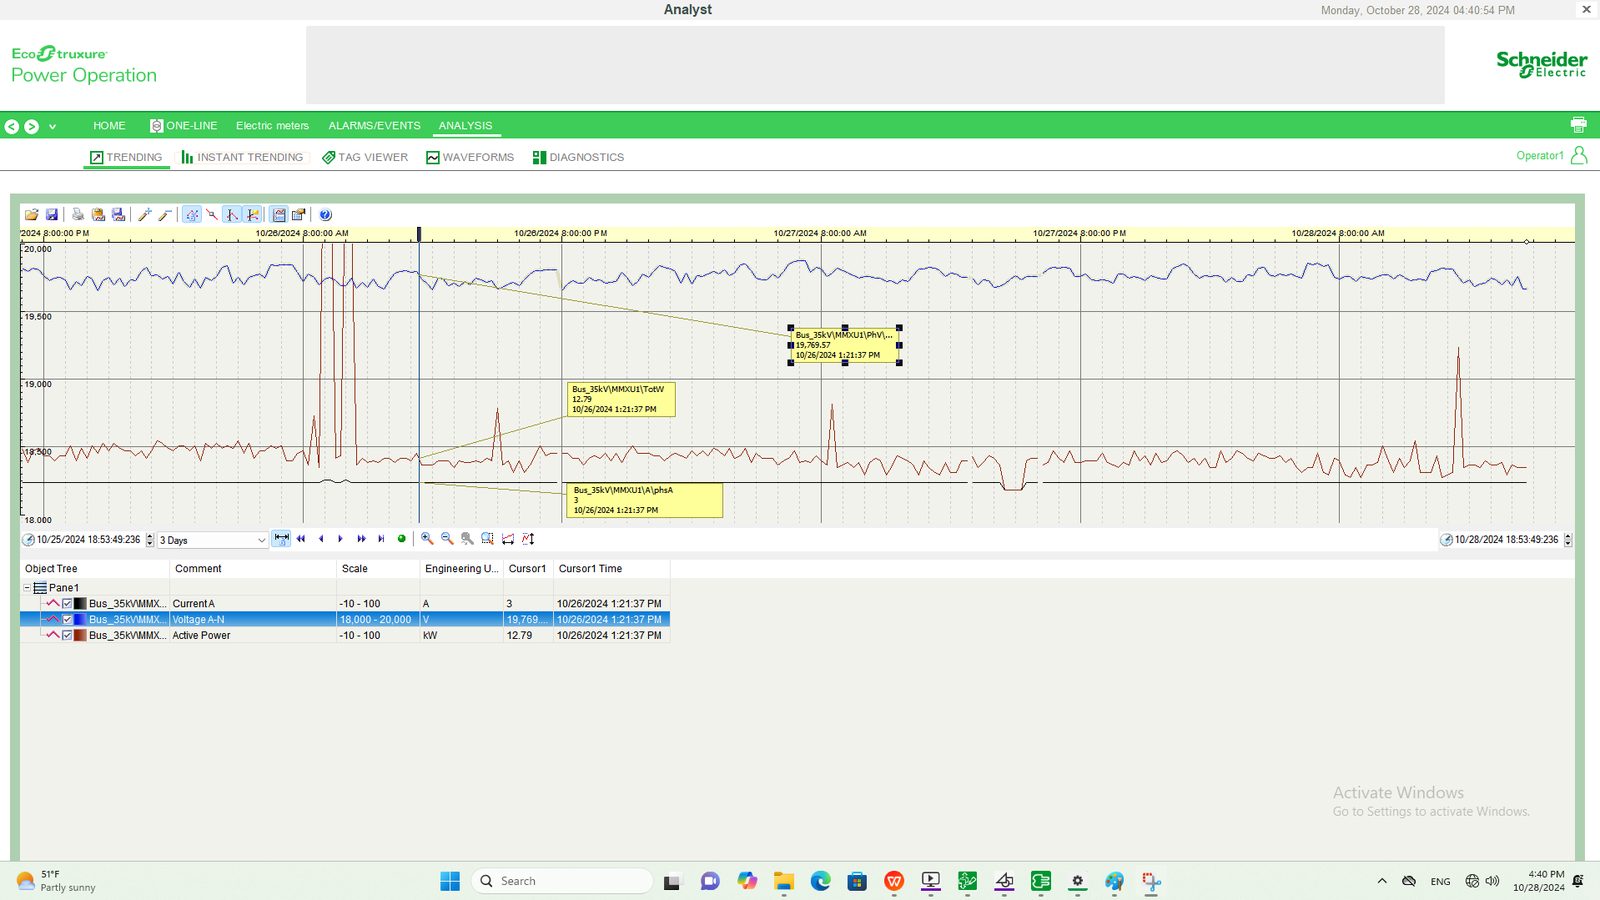The height and width of the screenshot is (900, 1600).
Task: Click the black cursor marker on time axis
Action: click(419, 234)
